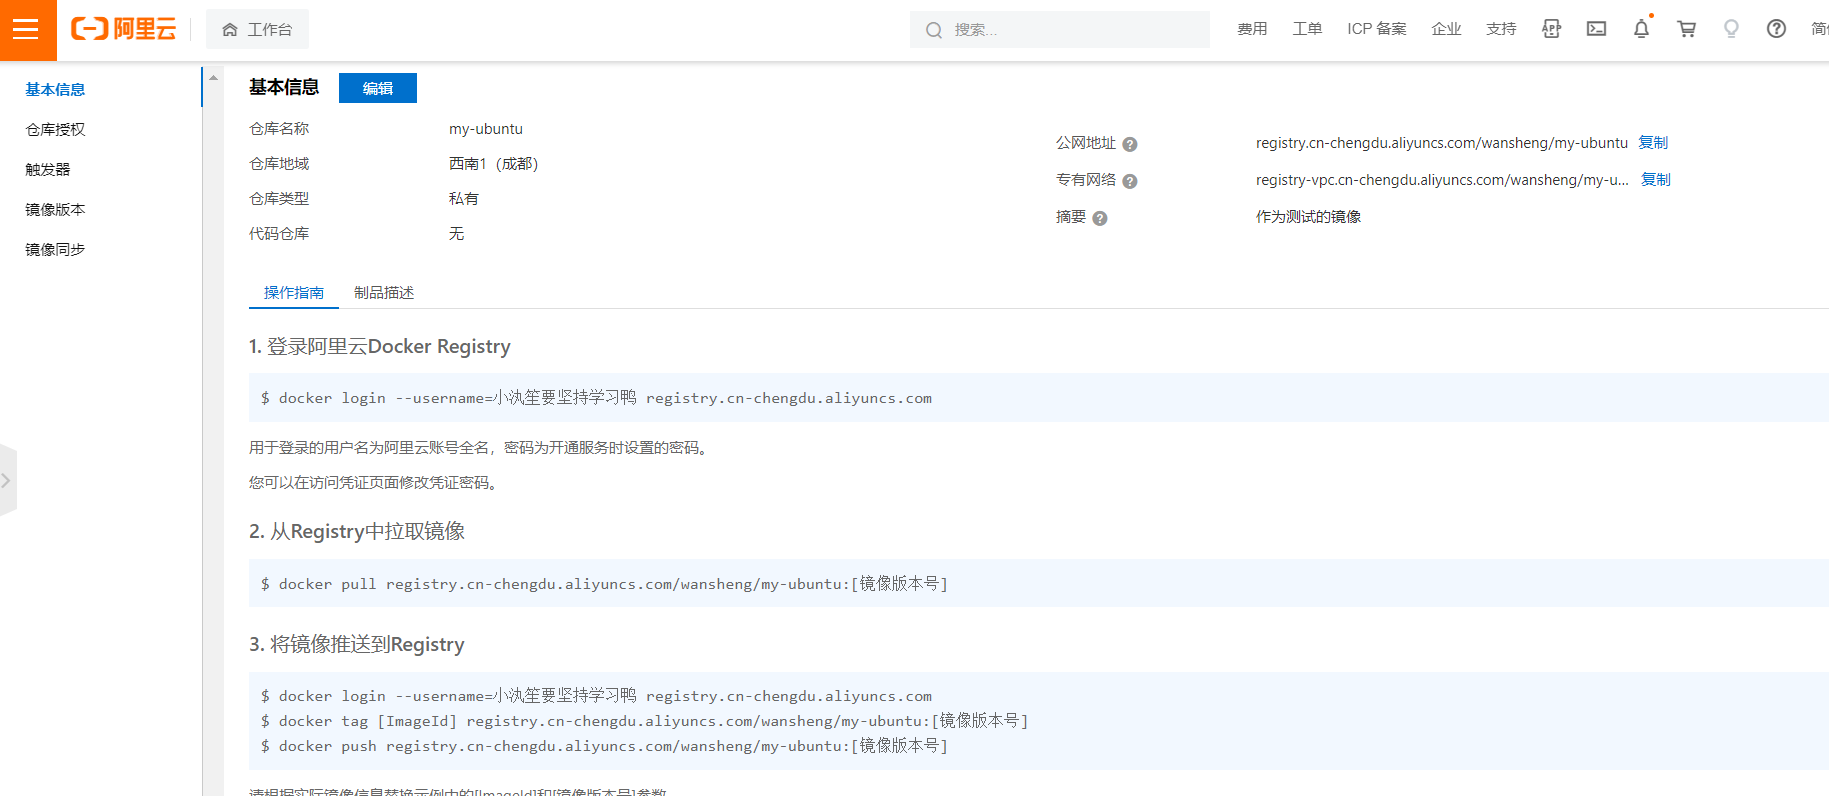Click the docker tag command line

coord(644,721)
